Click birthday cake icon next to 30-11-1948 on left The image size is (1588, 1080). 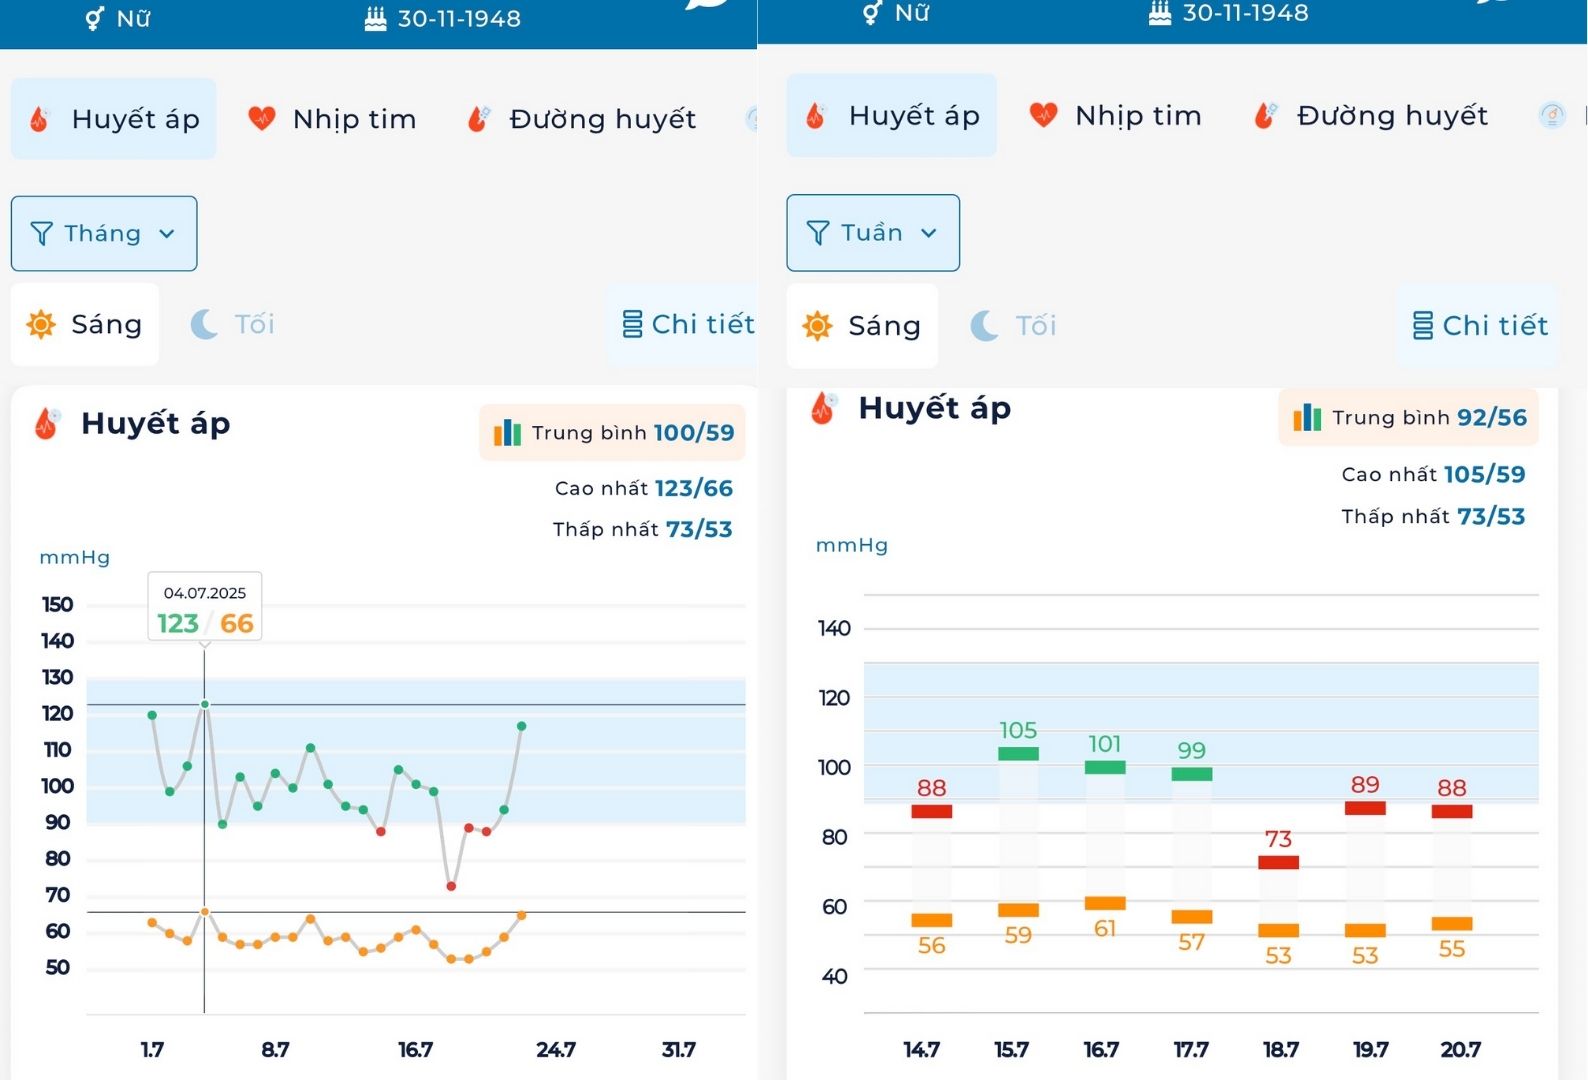tap(375, 19)
